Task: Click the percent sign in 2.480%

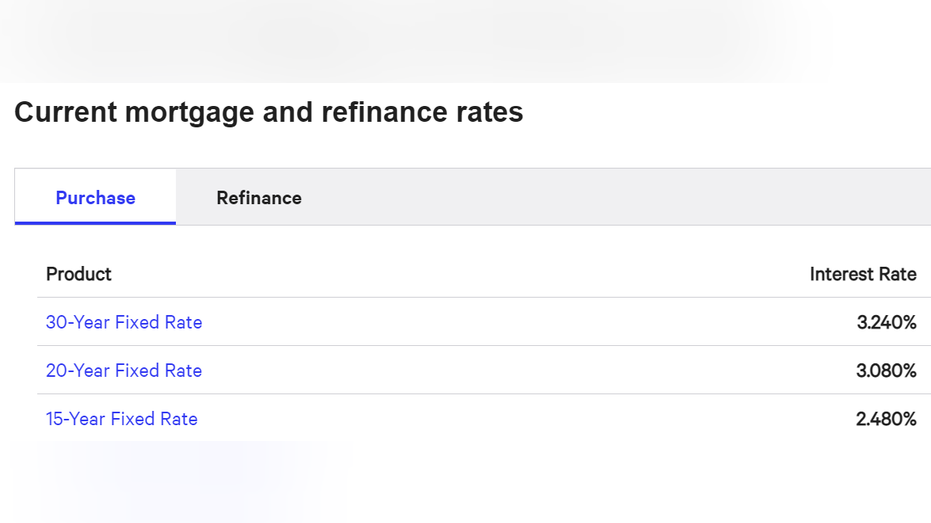Action: coord(908,419)
